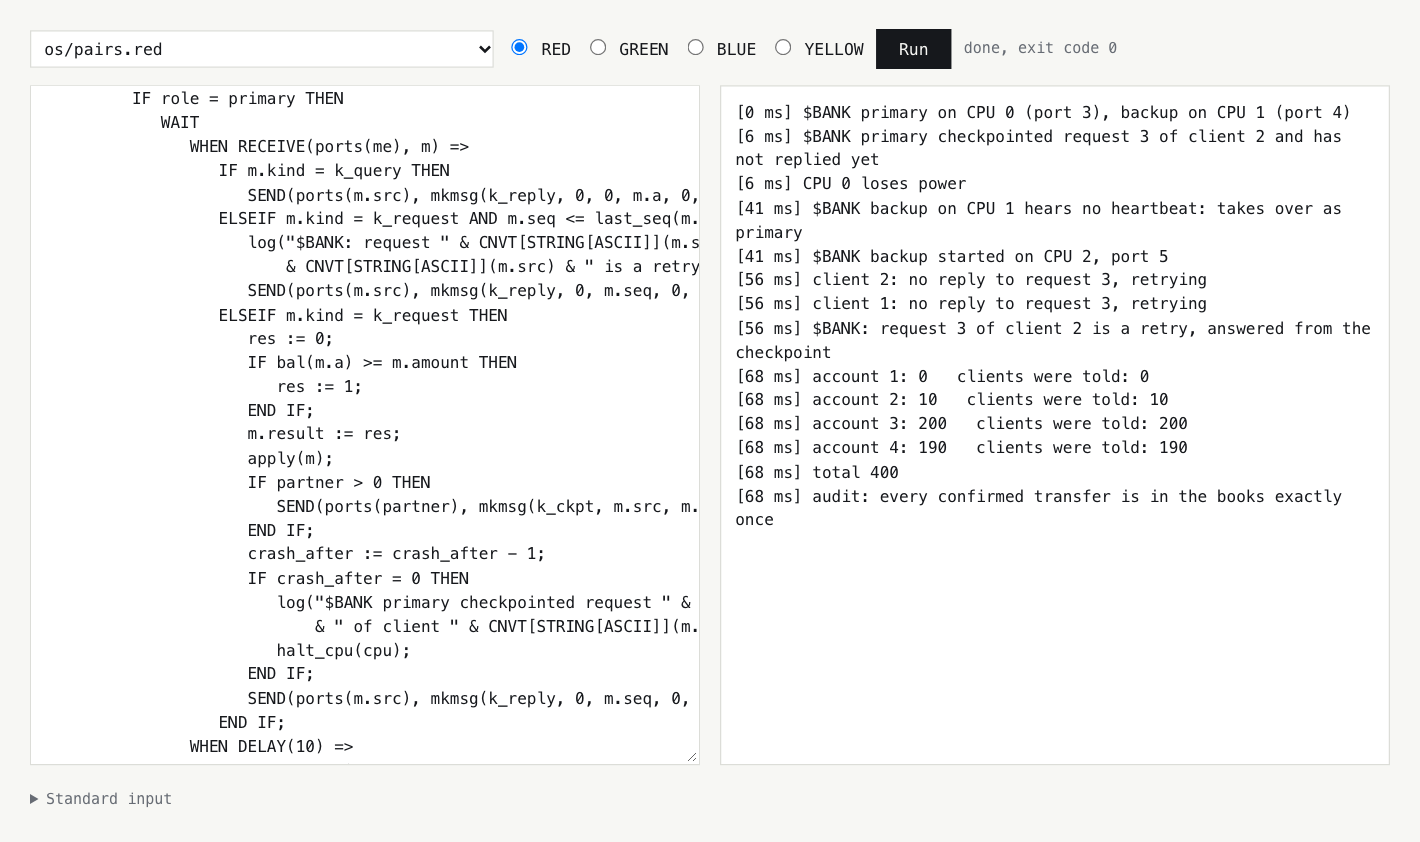Click the 'done, exit code 0' status text
Screen dimensions: 1420x842
coord(1040,48)
